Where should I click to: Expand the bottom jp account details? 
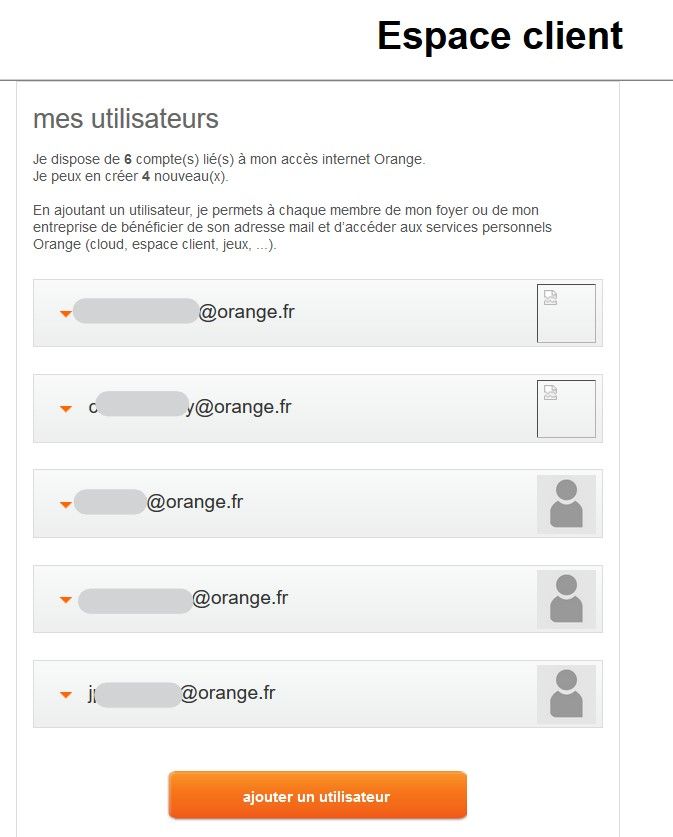coord(65,694)
